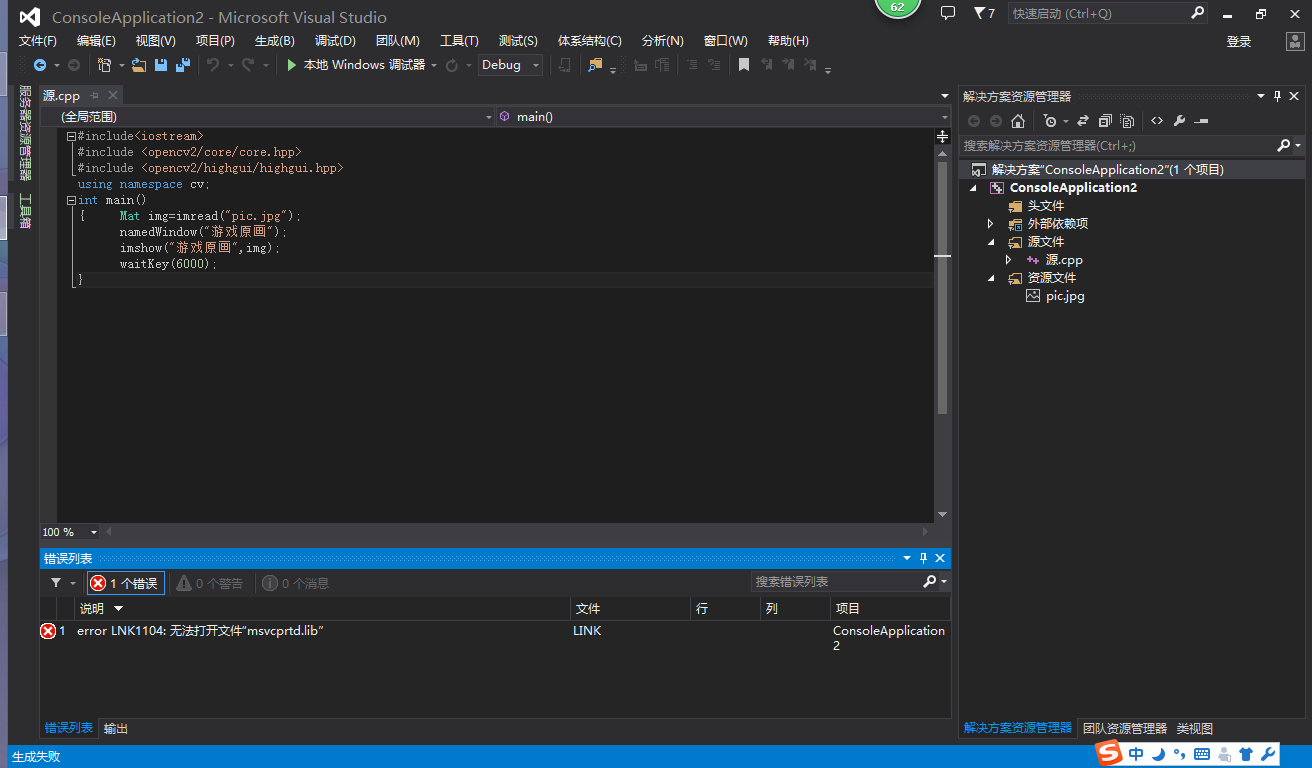Screen dimensions: 1312x768
Task: Click the 文件 column header in the error list
Action: (630, 608)
